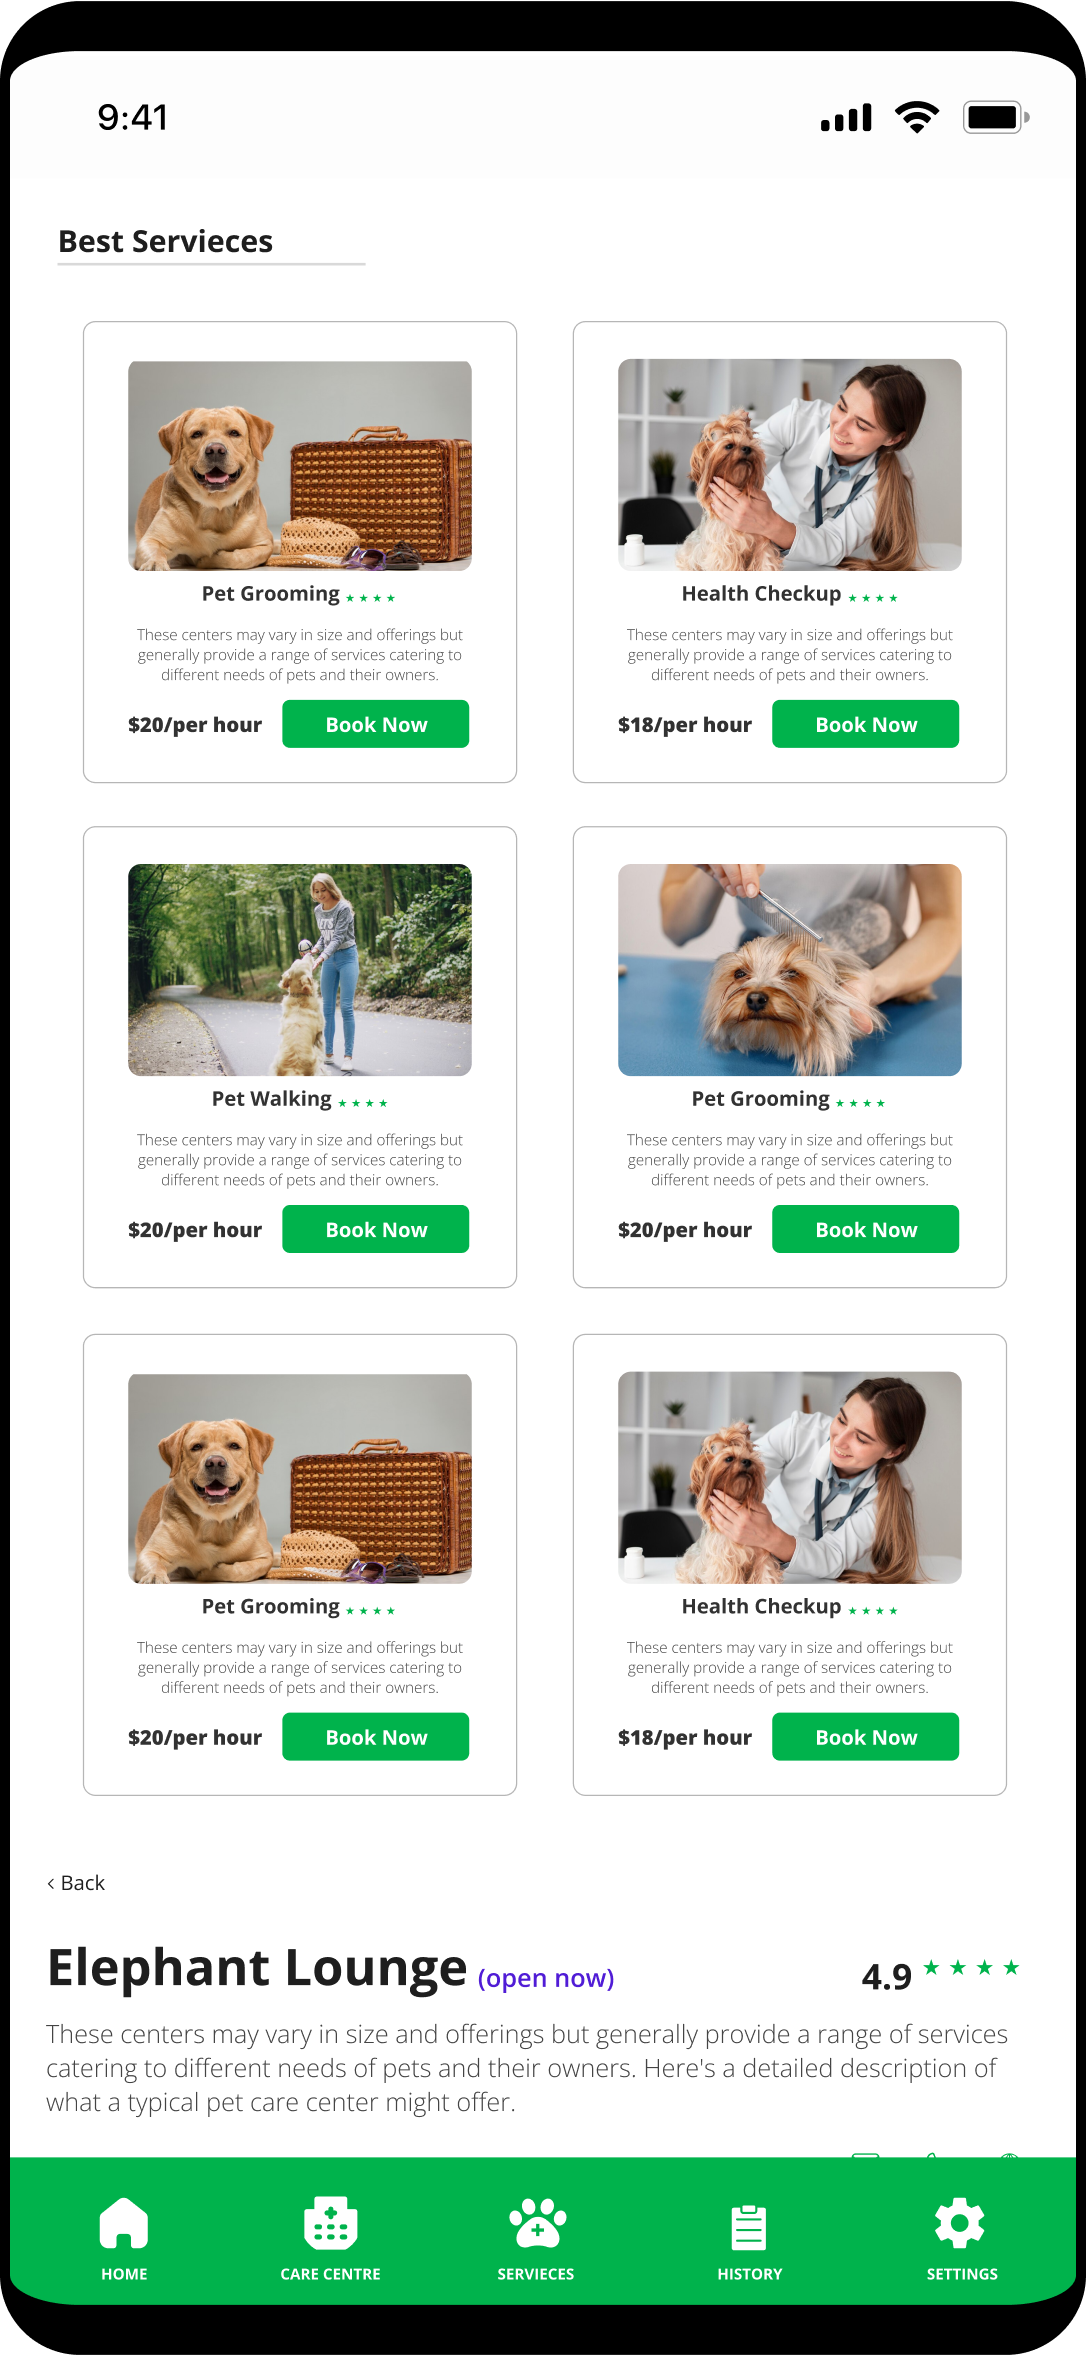
Task: Open History clipboard icon
Action: 749,2226
